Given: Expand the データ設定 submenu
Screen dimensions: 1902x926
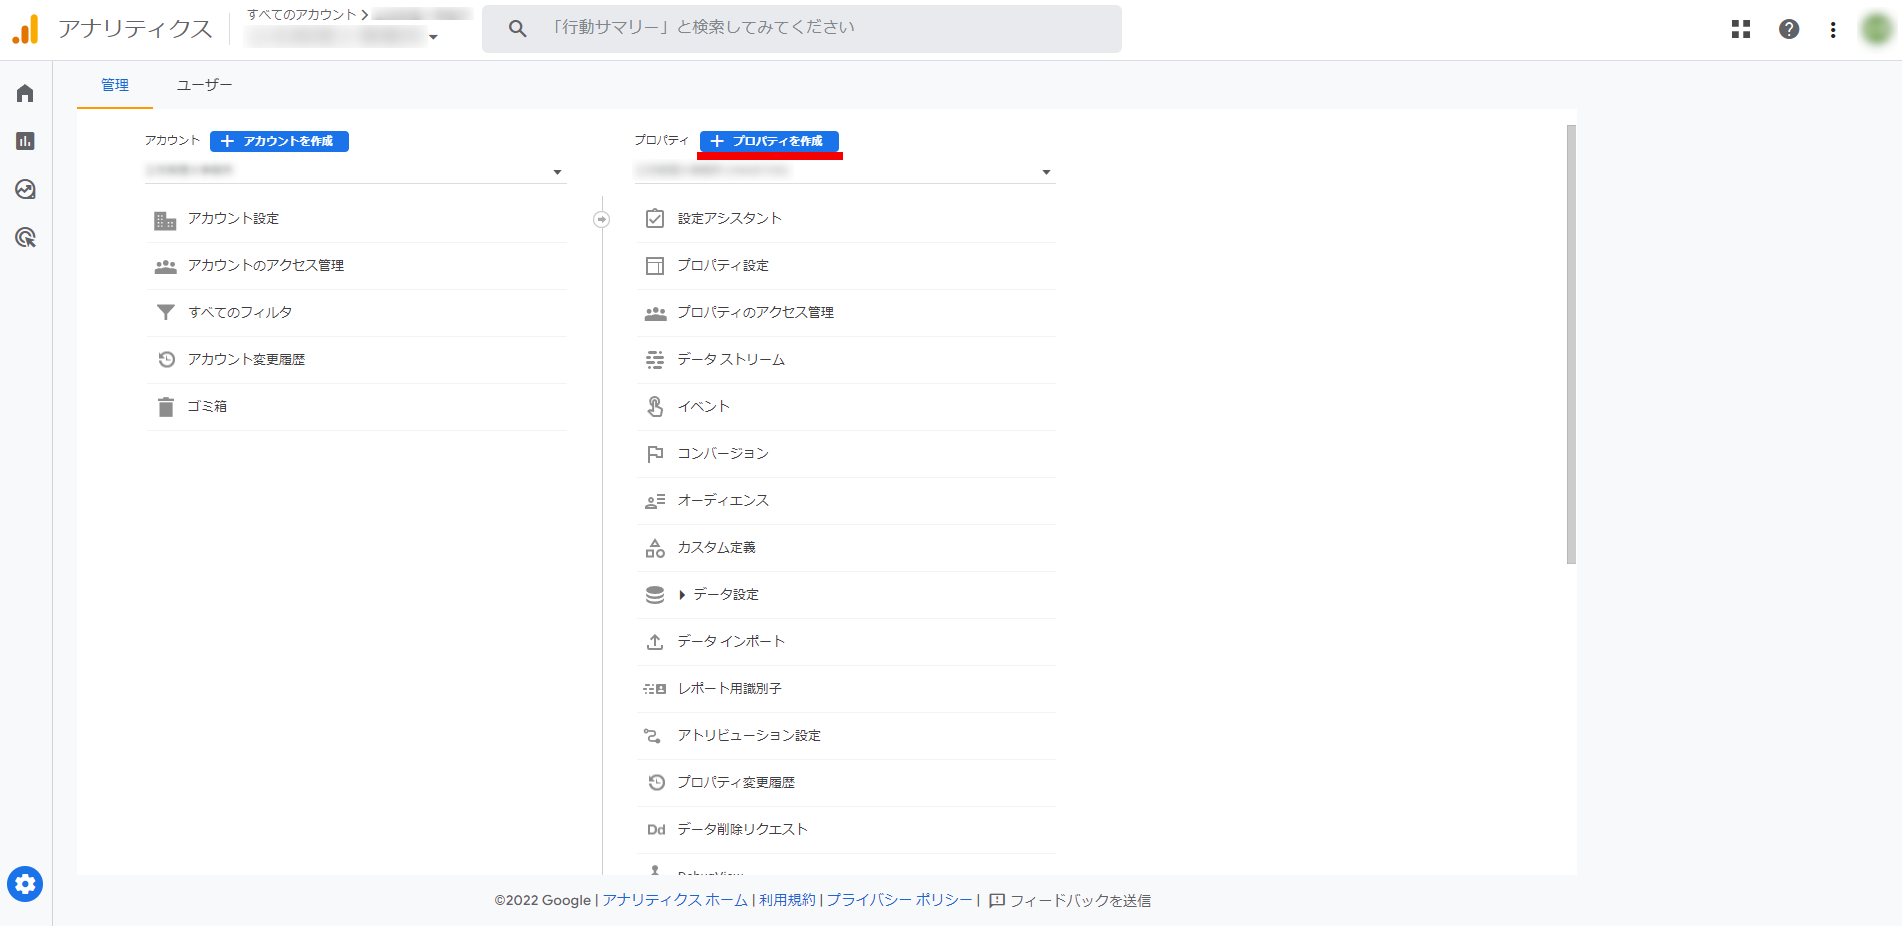Looking at the screenshot, I should (x=682, y=595).
